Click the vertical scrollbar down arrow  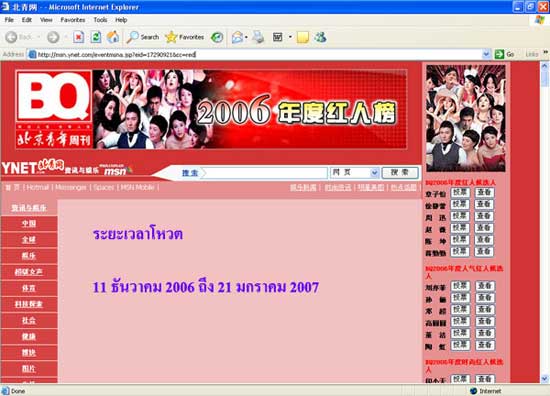point(544,378)
